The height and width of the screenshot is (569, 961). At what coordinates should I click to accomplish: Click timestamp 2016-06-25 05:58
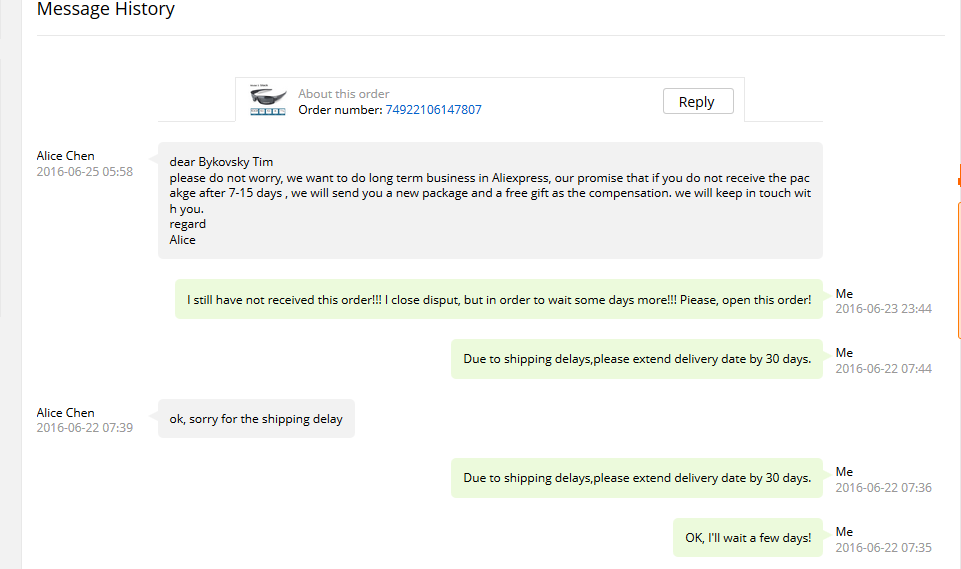(85, 172)
